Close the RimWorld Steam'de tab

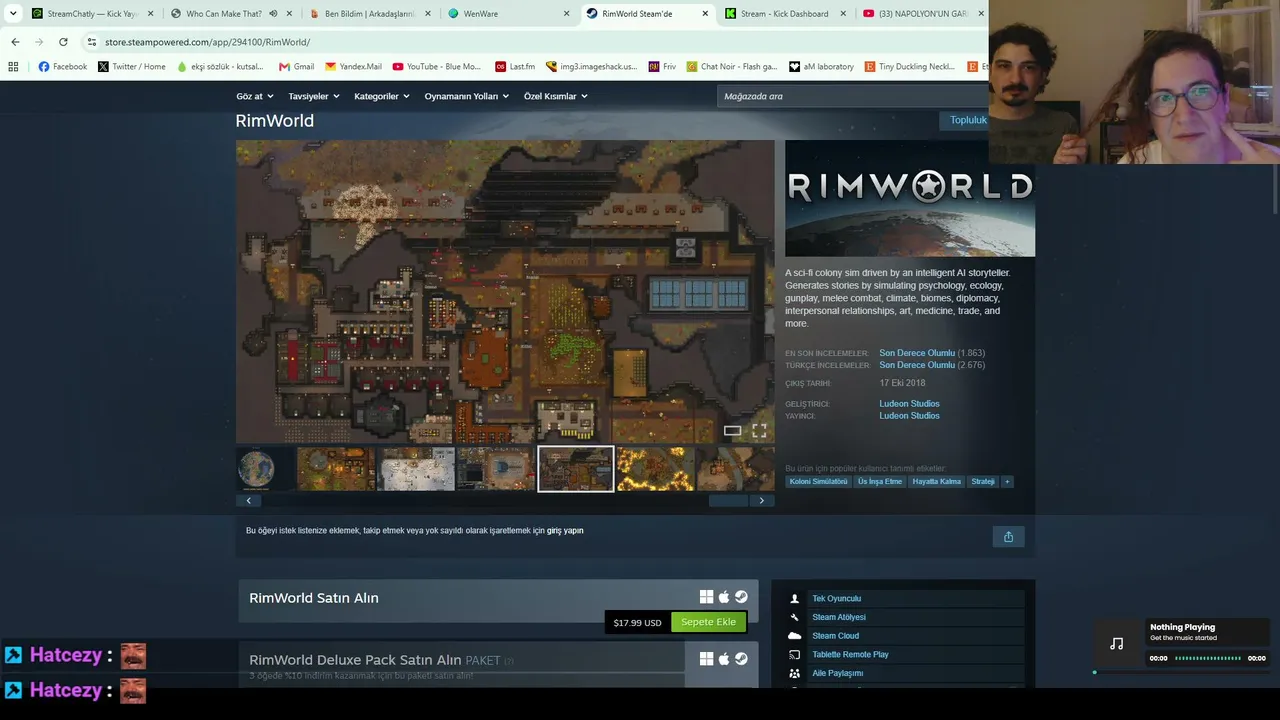(x=705, y=14)
